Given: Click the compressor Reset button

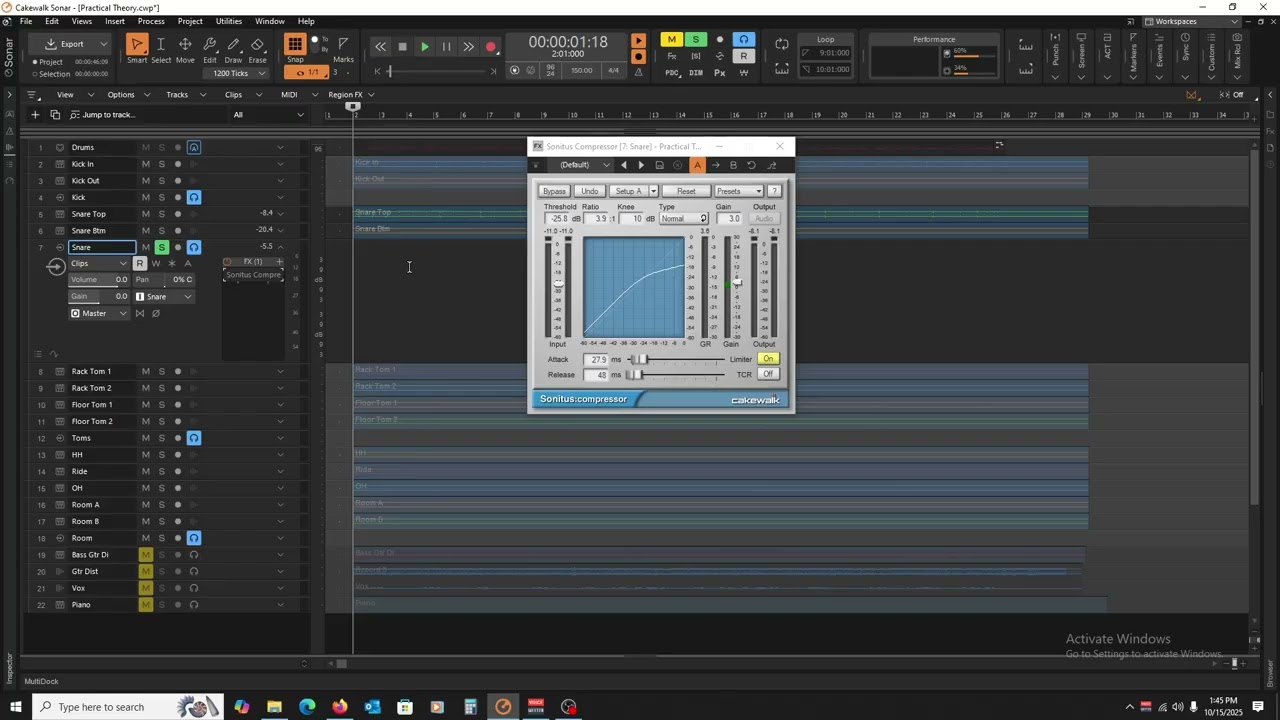Looking at the screenshot, I should pyautogui.click(x=686, y=191).
